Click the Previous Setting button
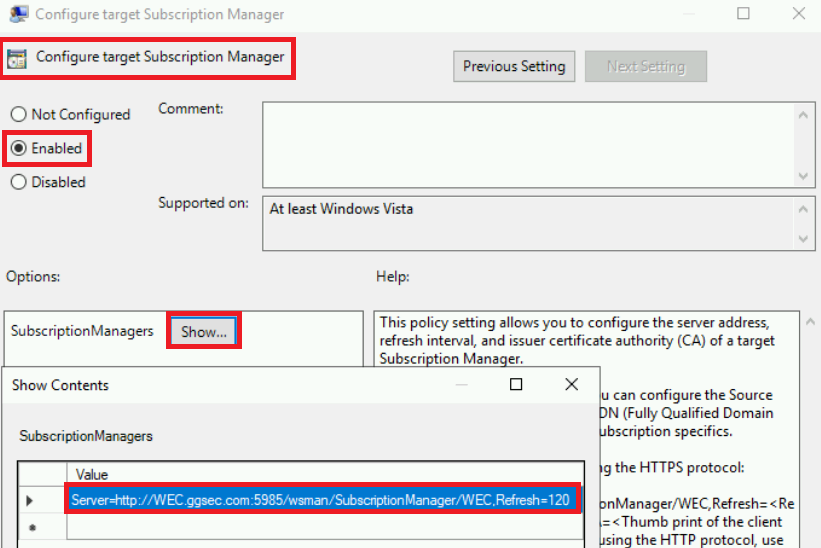Viewport: 821px width, 548px height. (514, 66)
